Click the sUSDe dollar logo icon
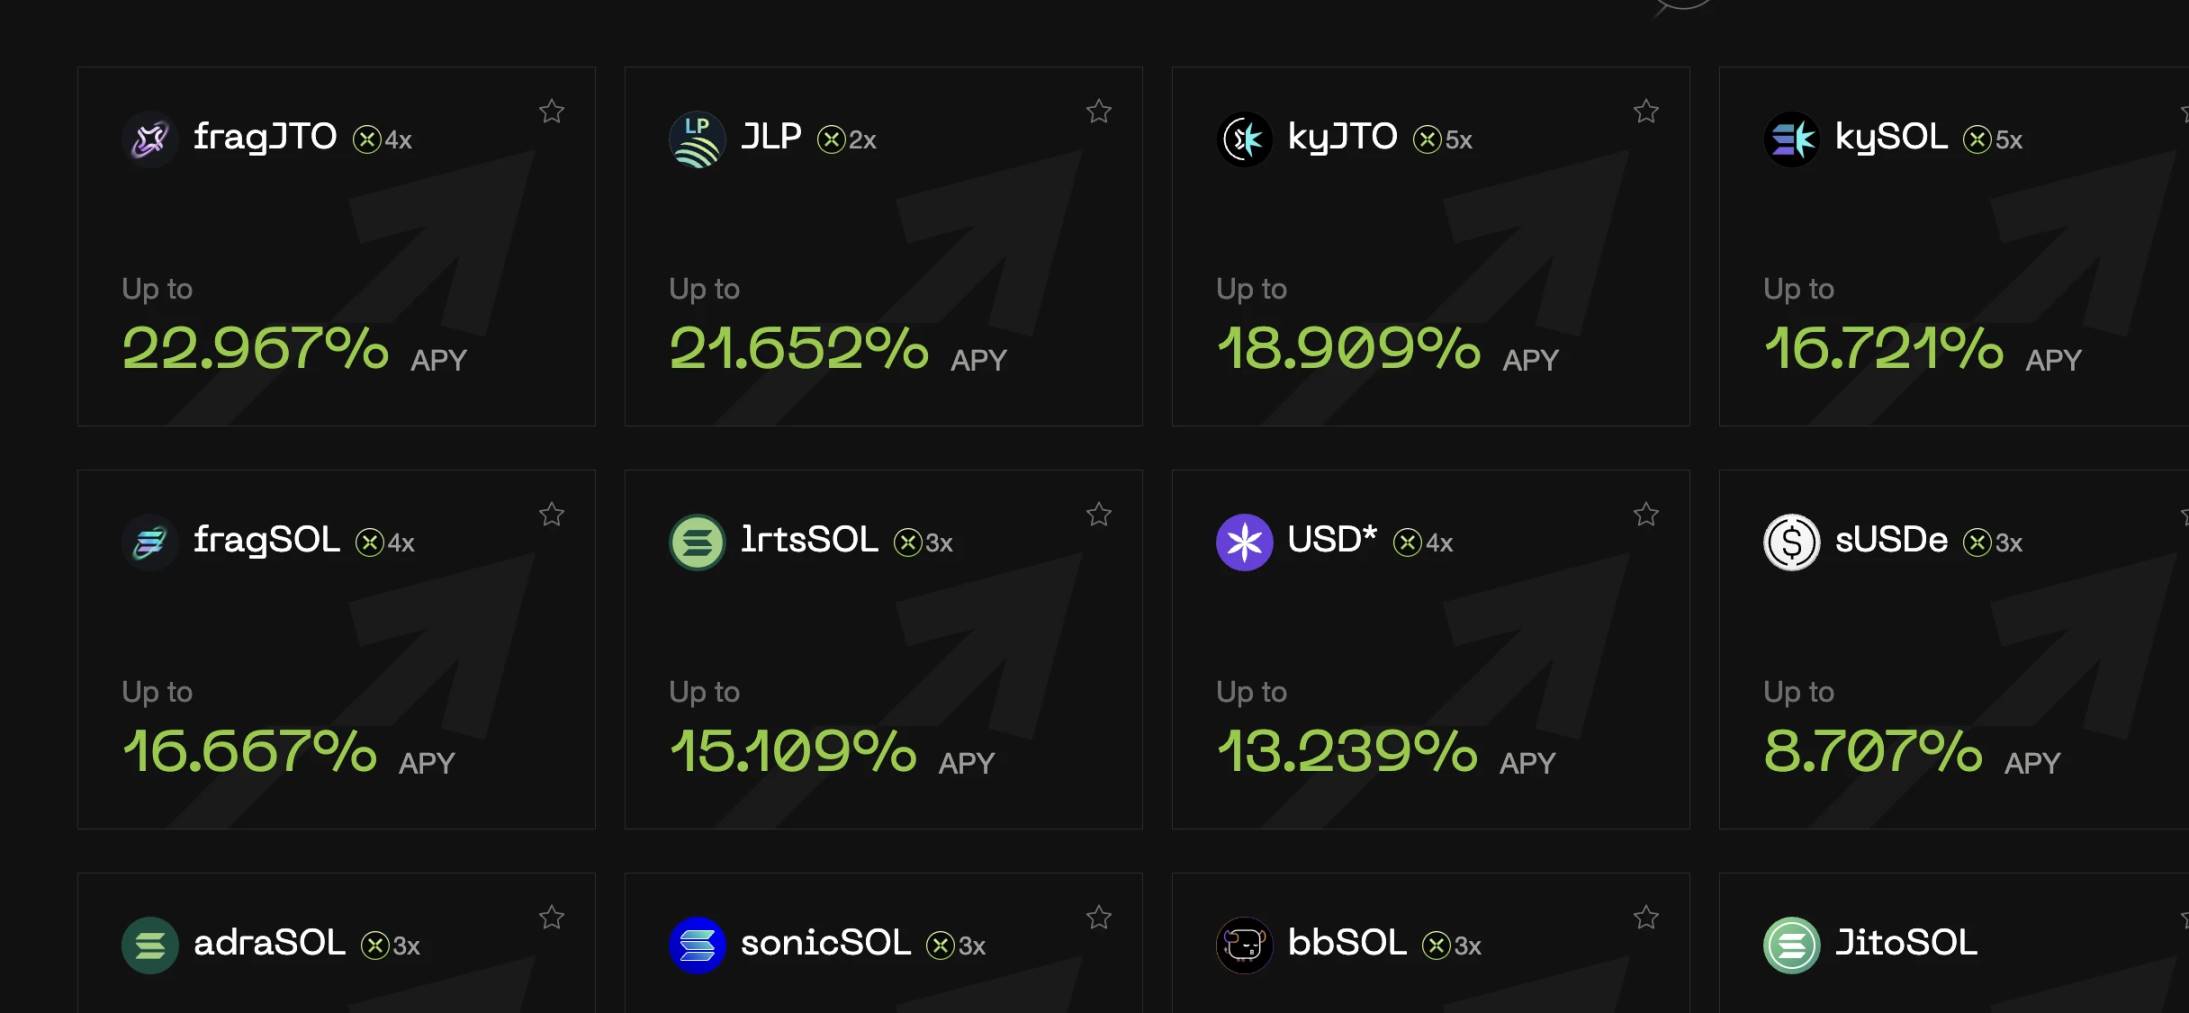The width and height of the screenshot is (2189, 1013). click(x=1791, y=542)
